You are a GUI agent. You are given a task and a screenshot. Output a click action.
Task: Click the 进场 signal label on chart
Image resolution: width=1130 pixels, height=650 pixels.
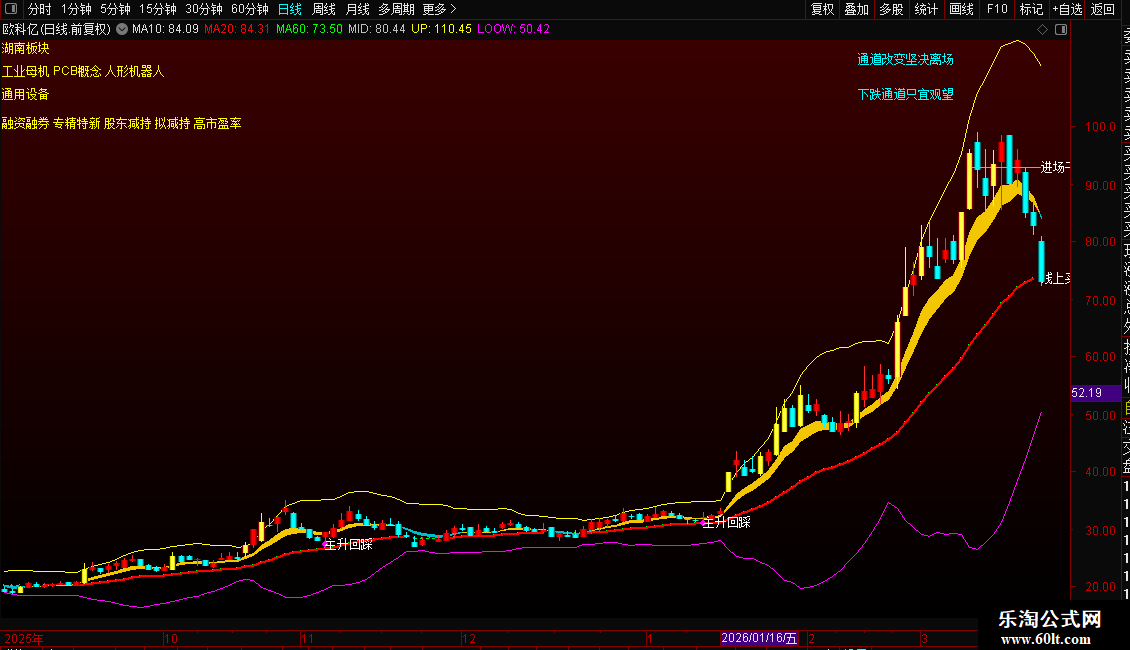tap(1054, 167)
